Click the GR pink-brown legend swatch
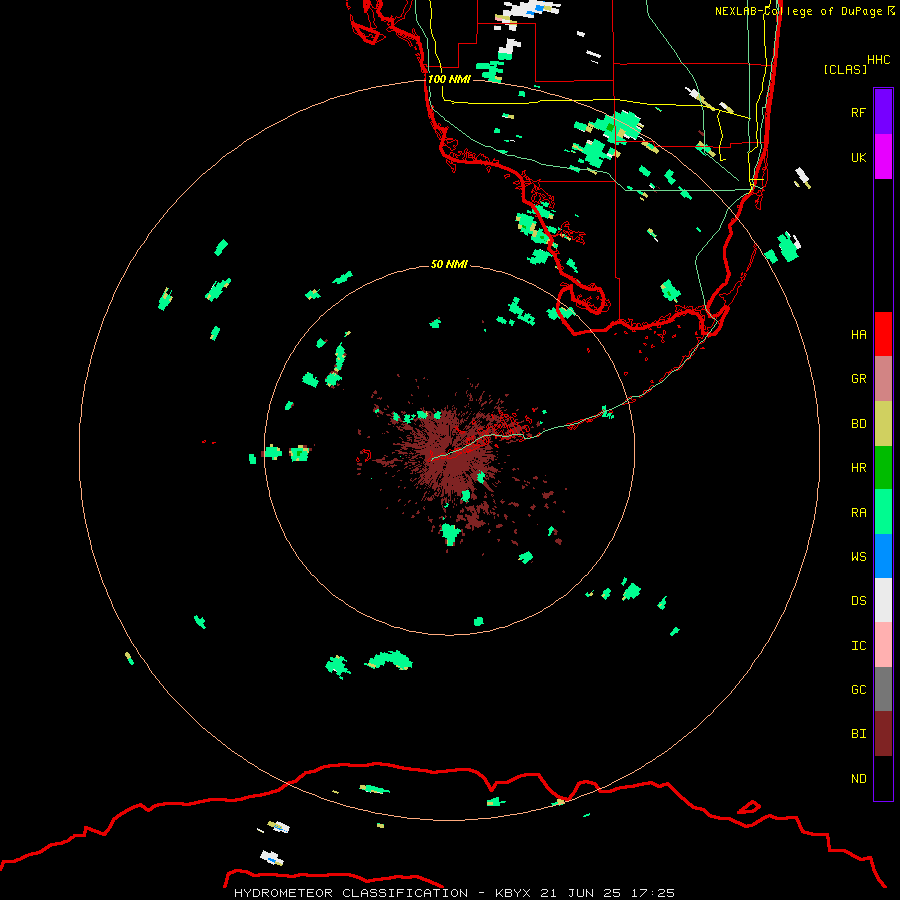 point(883,379)
